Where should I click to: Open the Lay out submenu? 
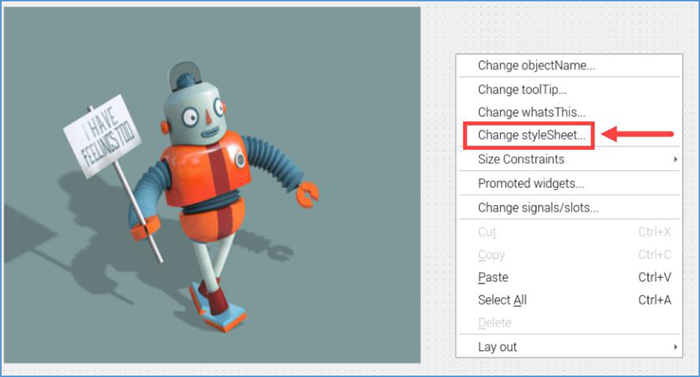click(569, 347)
